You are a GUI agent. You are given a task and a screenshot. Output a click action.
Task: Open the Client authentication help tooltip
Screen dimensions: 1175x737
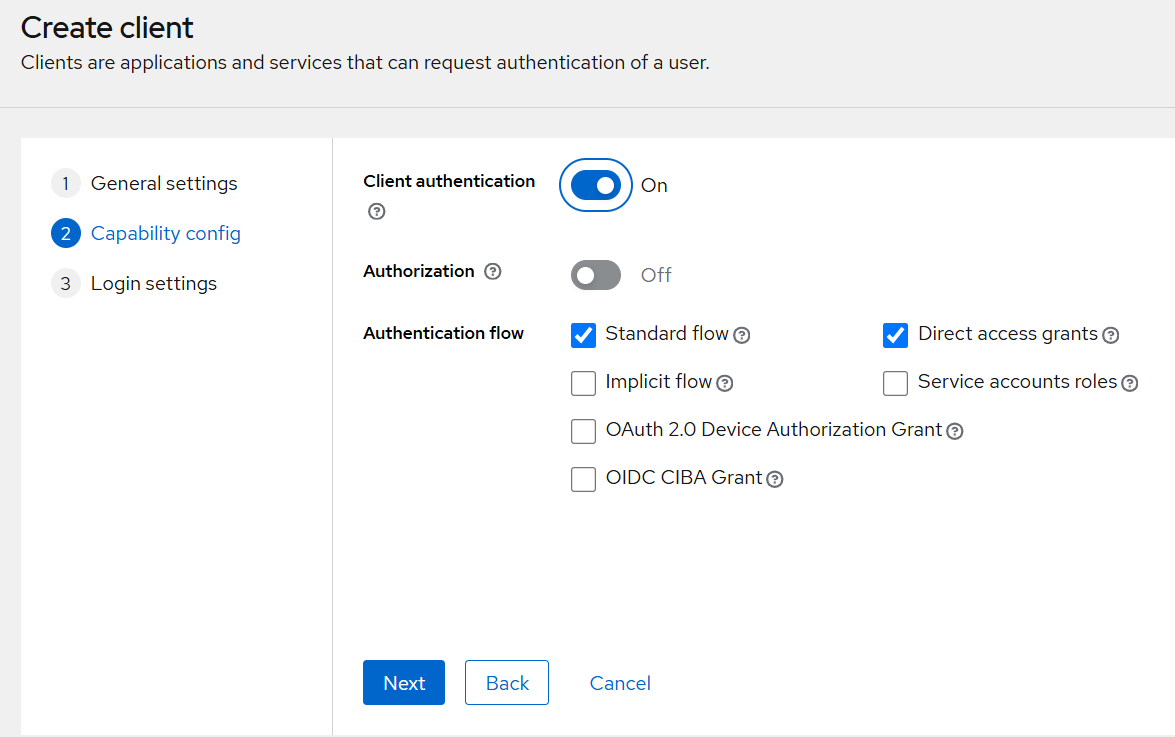[x=376, y=211]
